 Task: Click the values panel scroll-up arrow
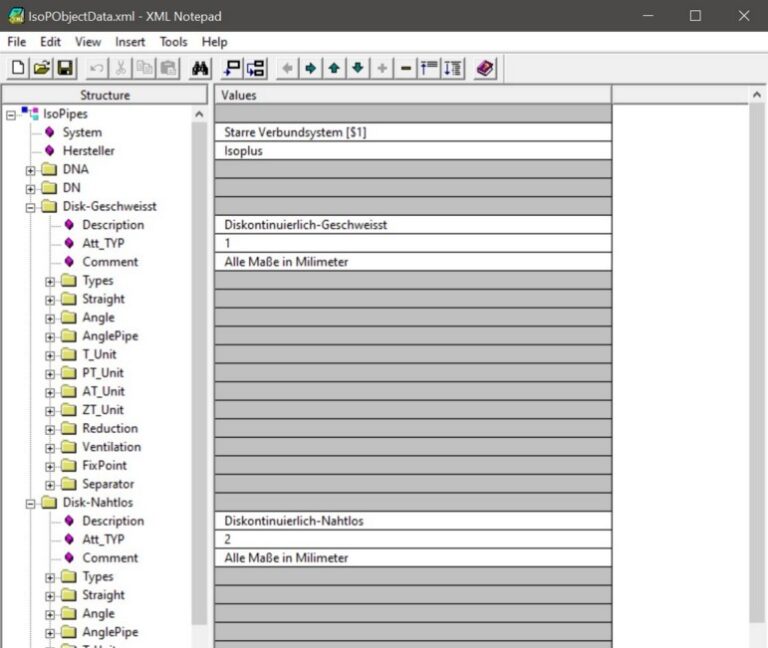[757, 95]
